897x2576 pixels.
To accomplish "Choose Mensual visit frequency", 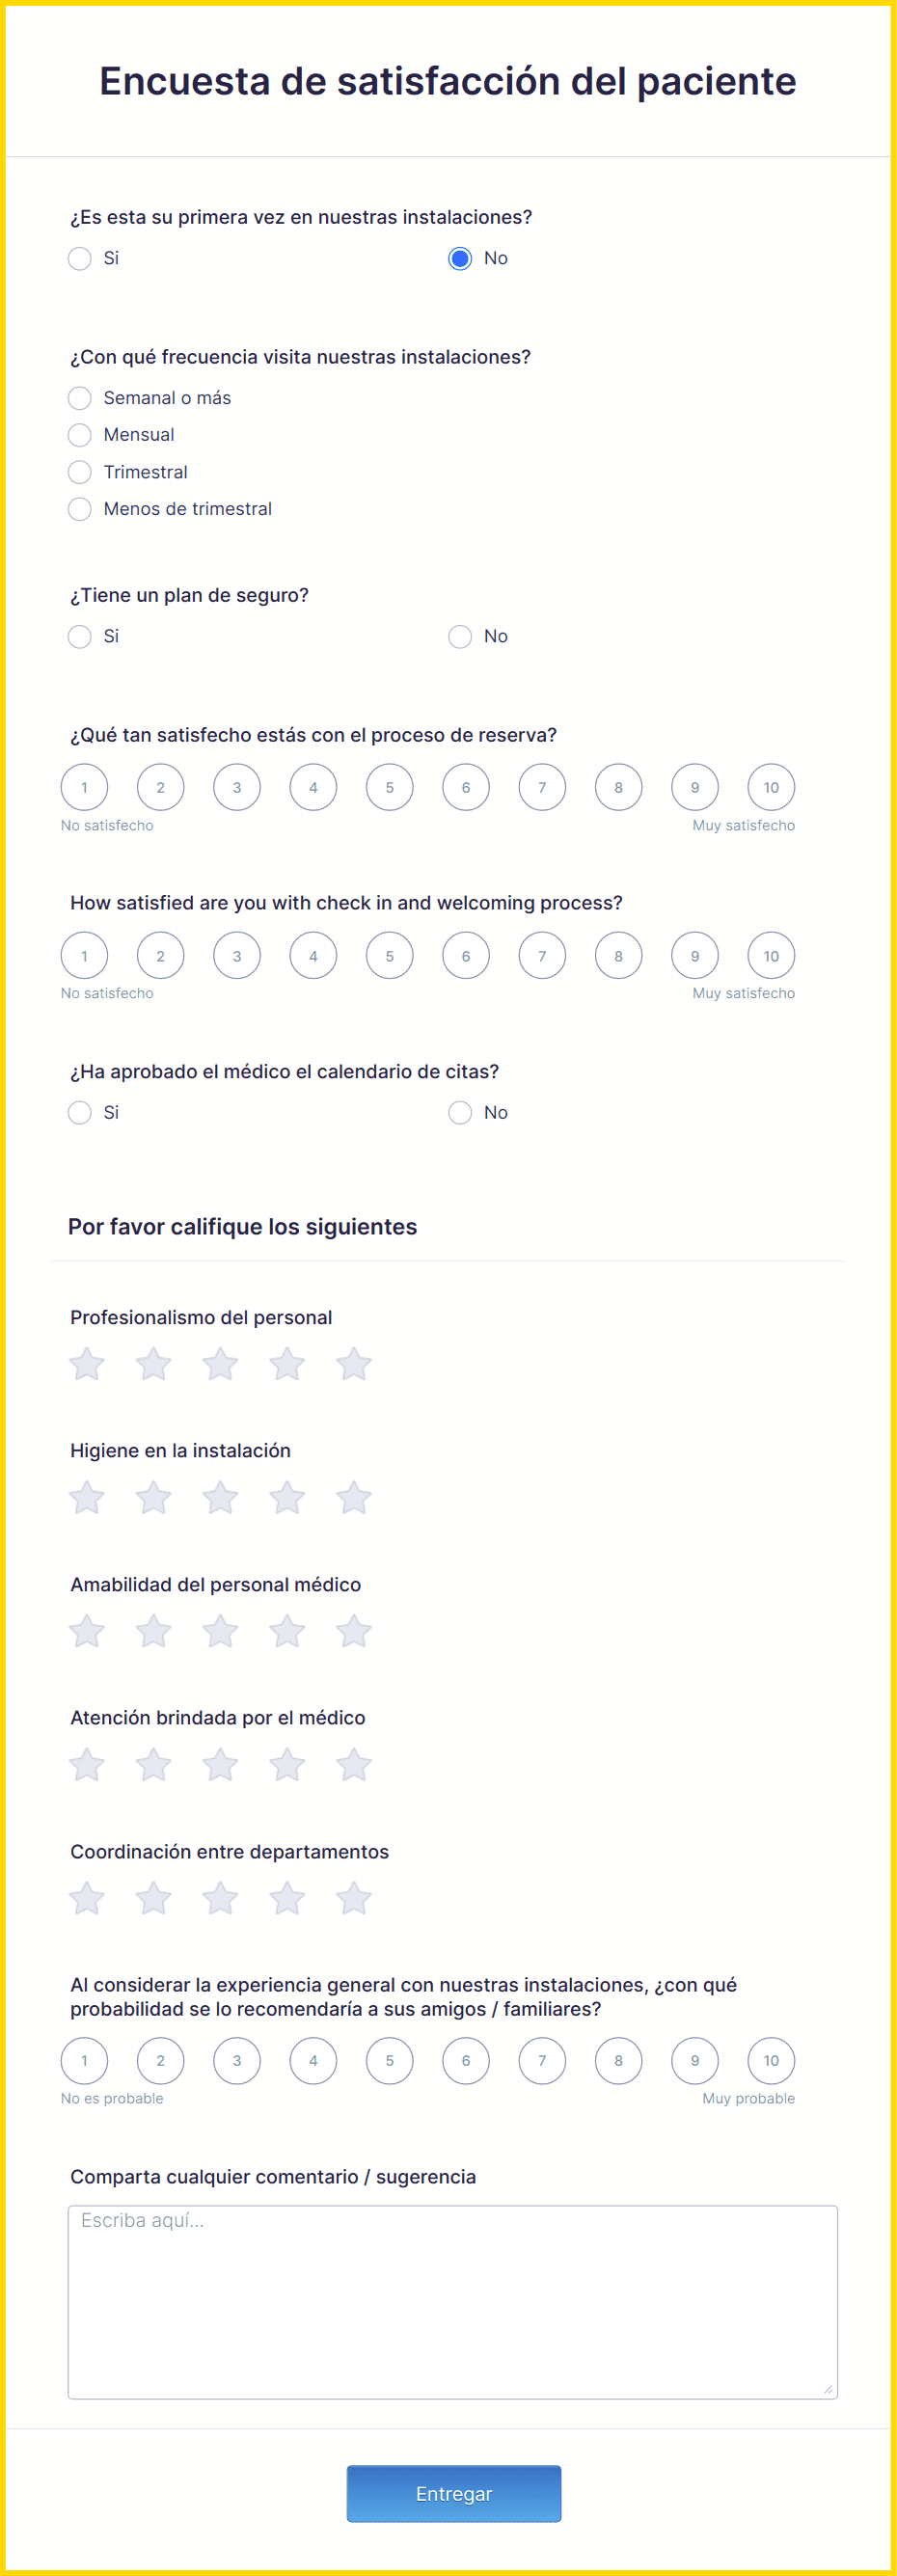I will (80, 435).
